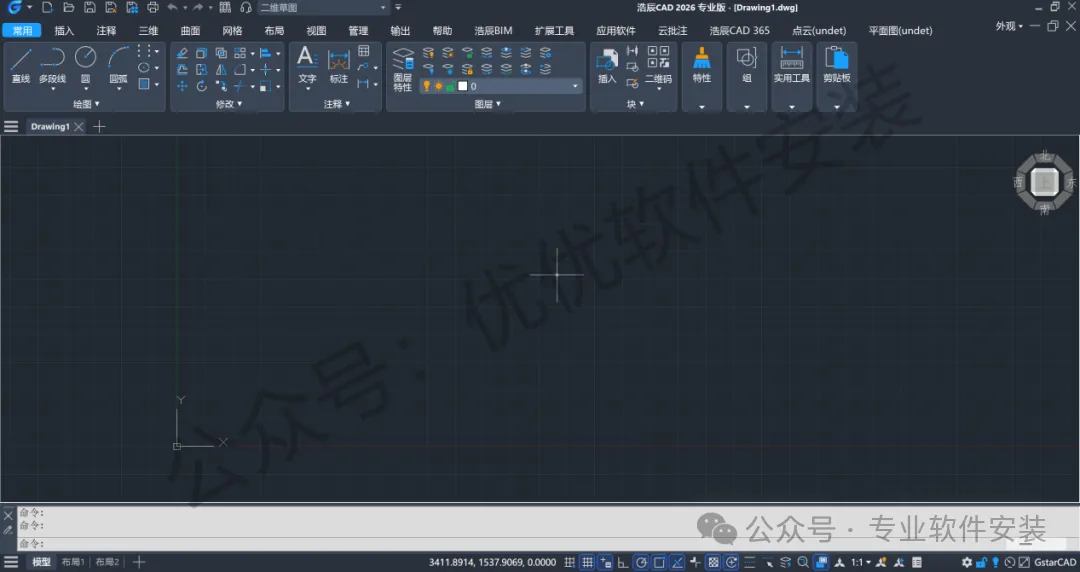Click the Redo arrow icon

pyautogui.click(x=198, y=8)
